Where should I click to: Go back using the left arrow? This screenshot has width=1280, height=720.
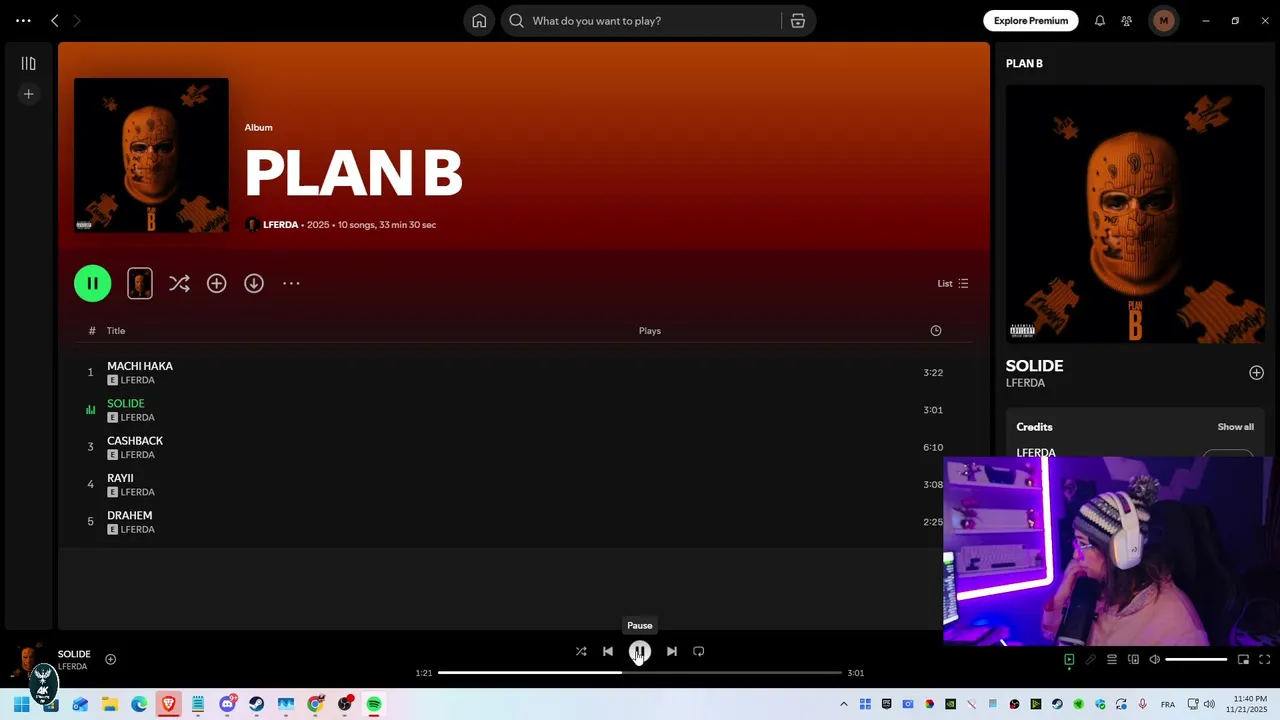click(x=55, y=20)
